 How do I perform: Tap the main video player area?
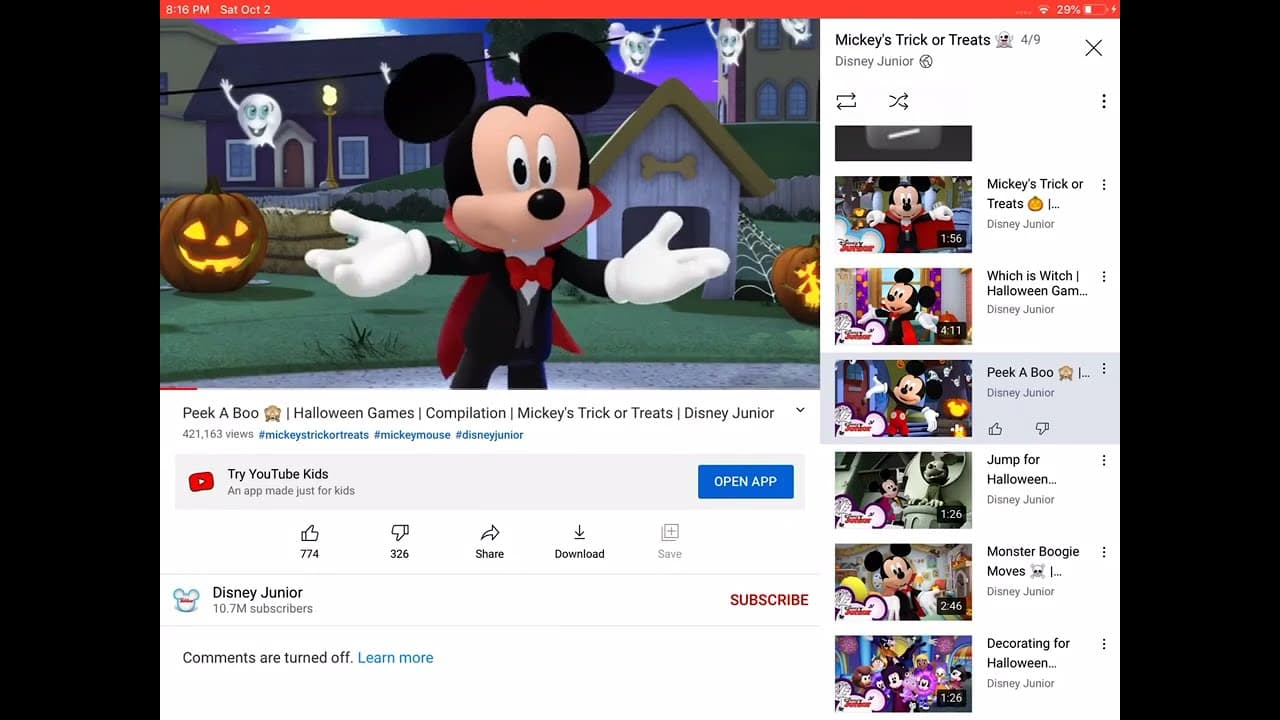[490, 203]
